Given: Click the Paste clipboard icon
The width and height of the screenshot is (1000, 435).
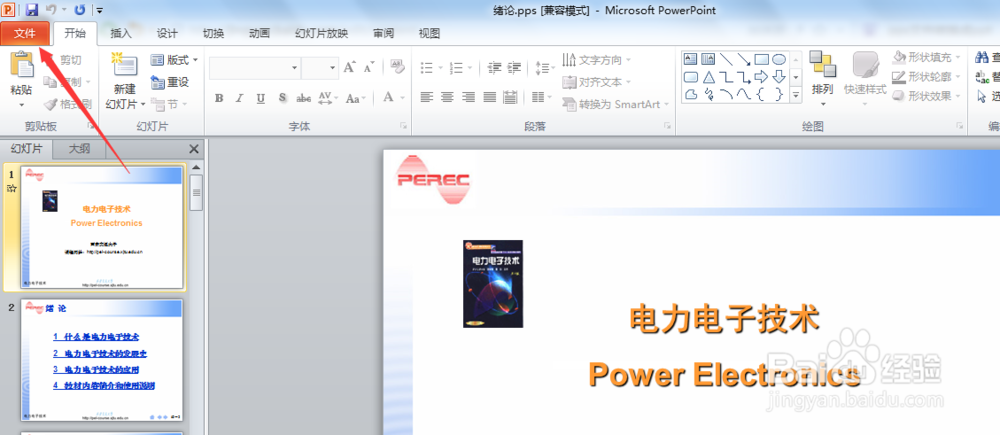Looking at the screenshot, I should pyautogui.click(x=22, y=66).
